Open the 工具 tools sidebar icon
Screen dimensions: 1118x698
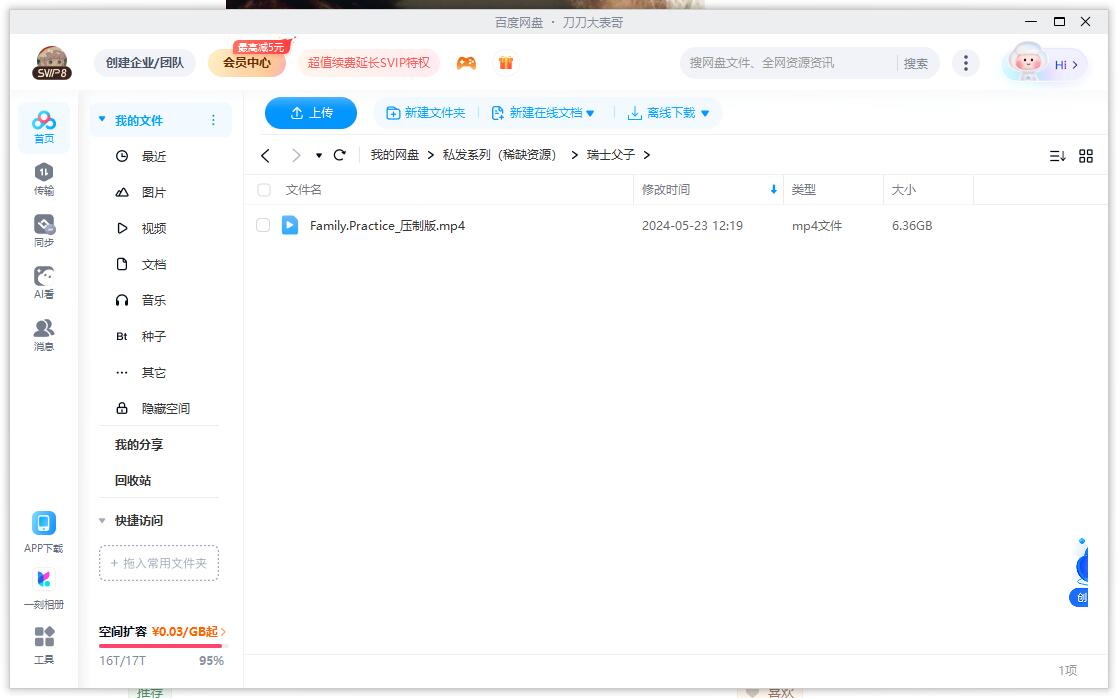[44, 645]
